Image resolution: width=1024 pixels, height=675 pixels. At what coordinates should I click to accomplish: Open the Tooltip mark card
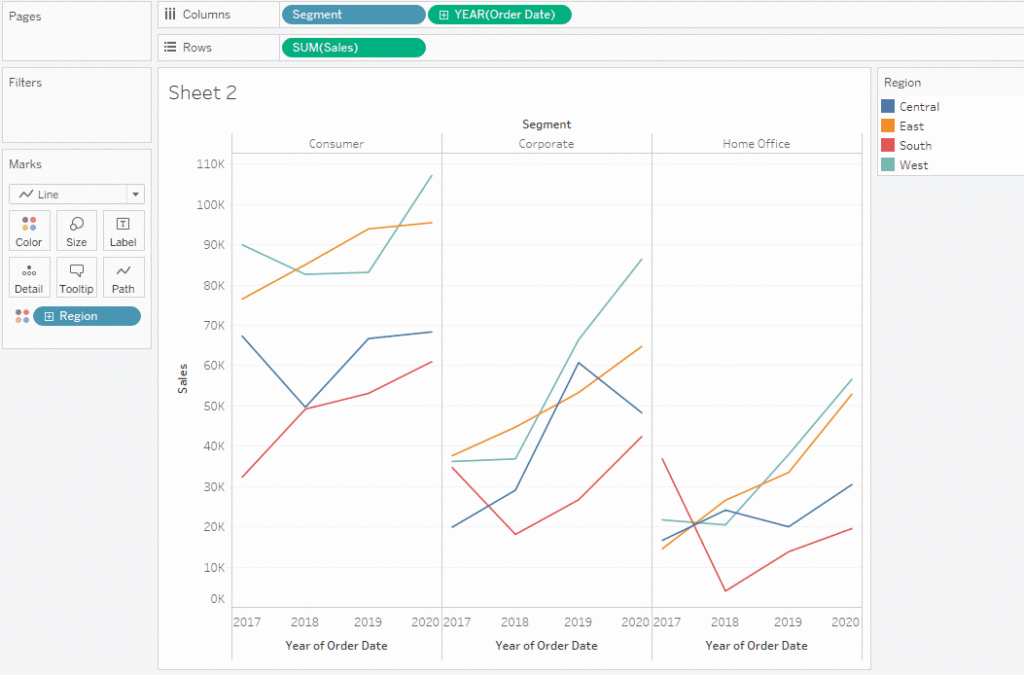coord(76,277)
